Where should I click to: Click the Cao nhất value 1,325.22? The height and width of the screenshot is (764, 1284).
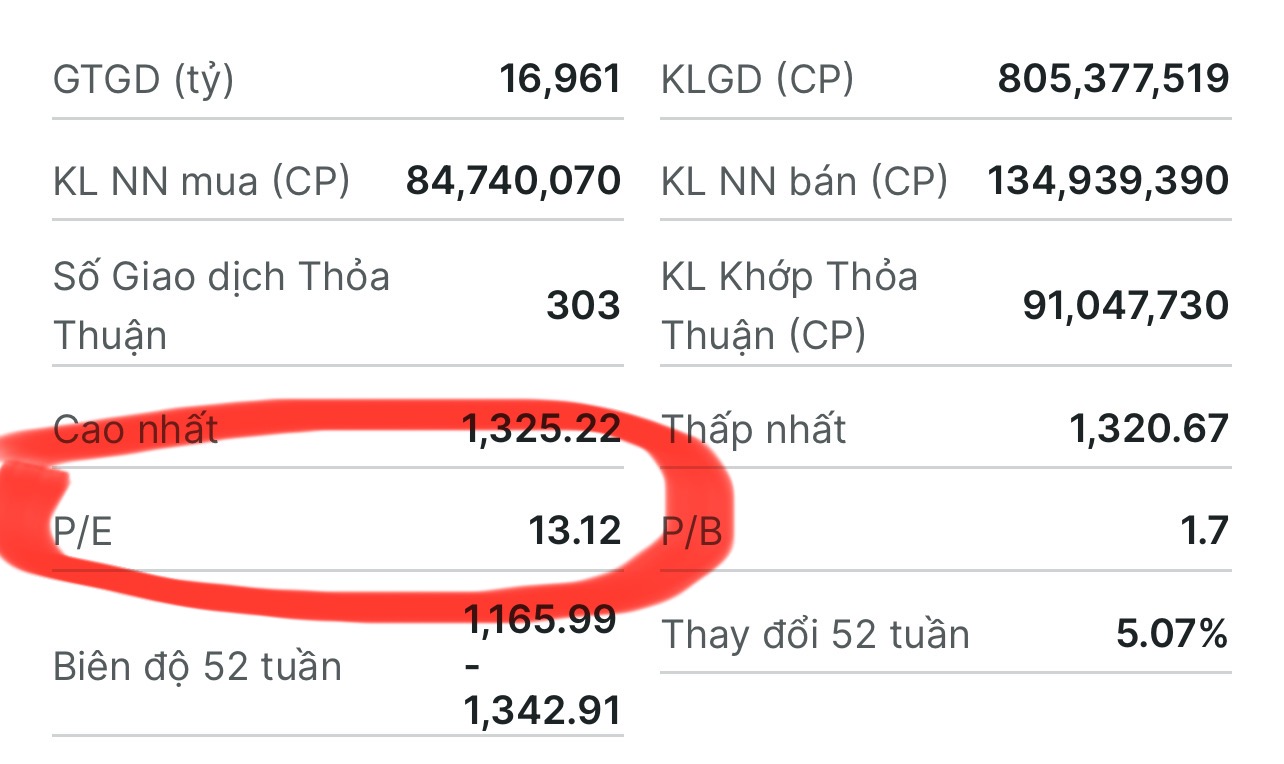541,429
